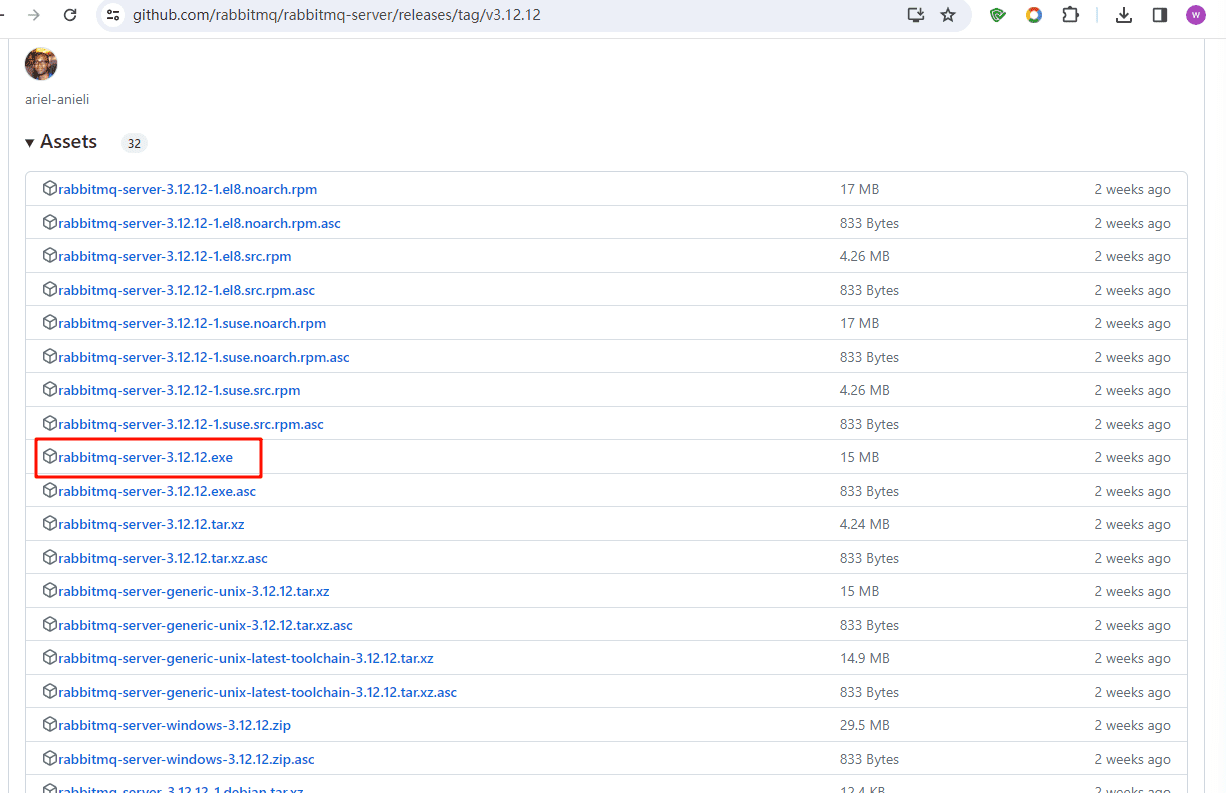Open the multicolor ring extension icon
The height and width of the screenshot is (793, 1226).
pyautogui.click(x=1034, y=15)
